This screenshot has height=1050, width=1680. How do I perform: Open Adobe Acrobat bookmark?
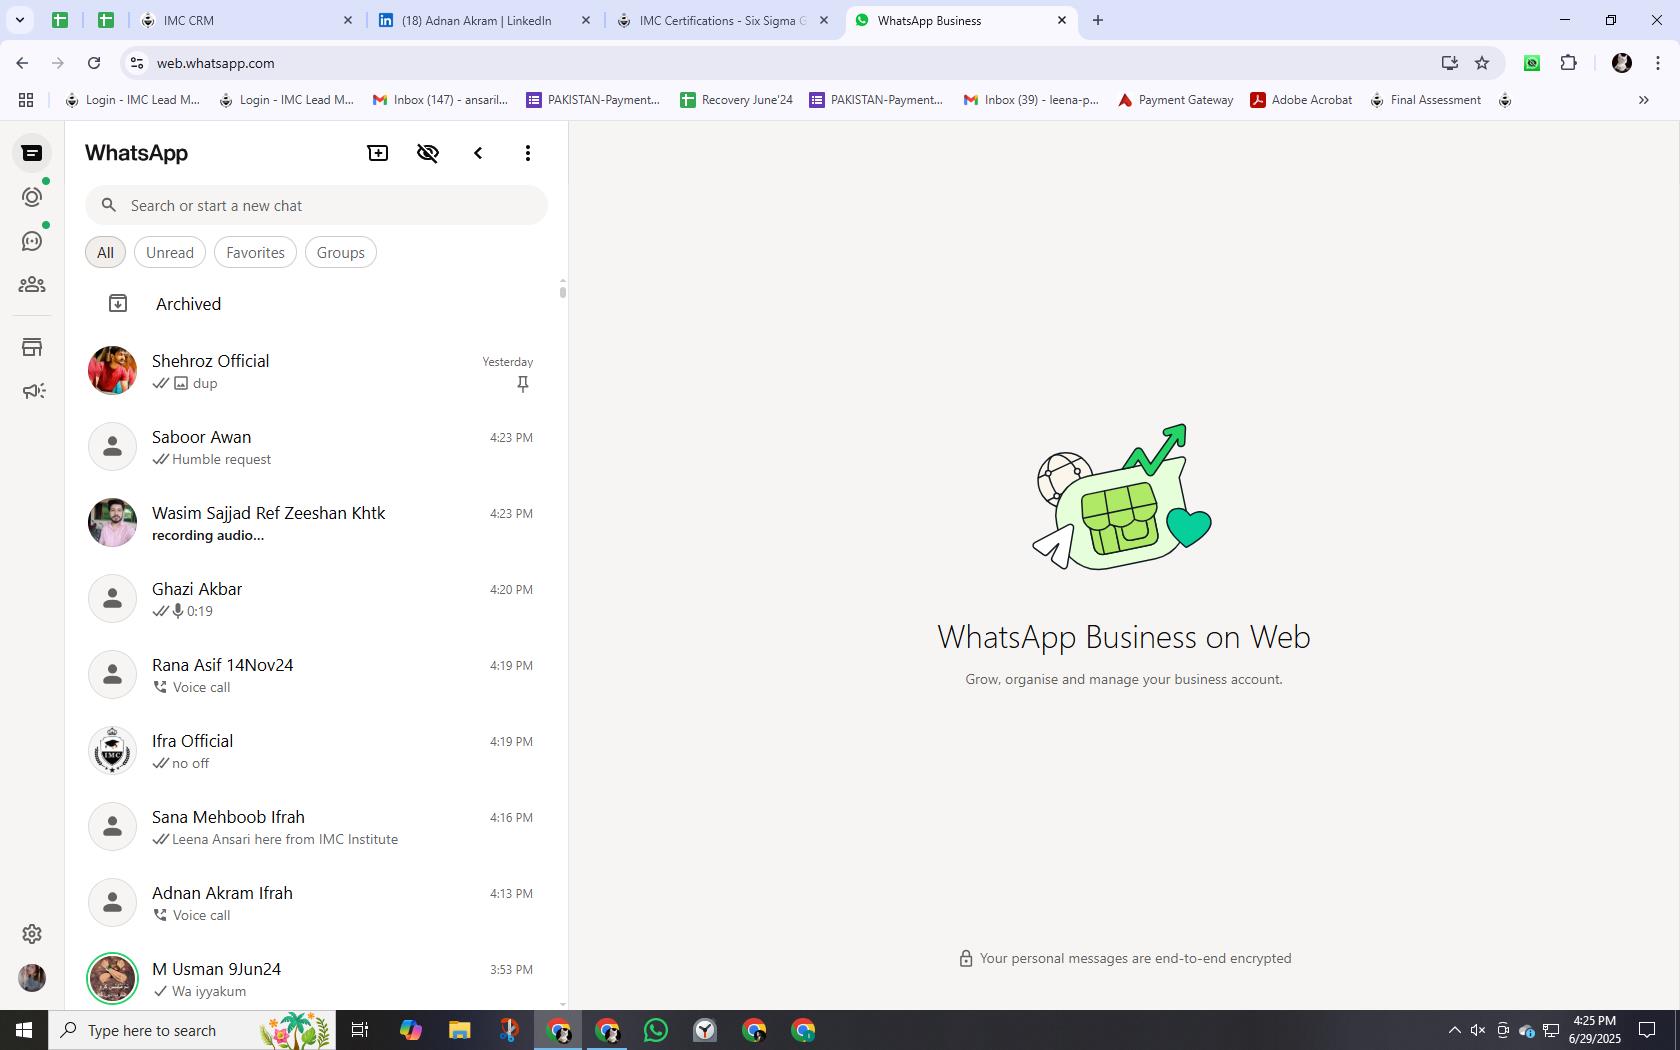pyautogui.click(x=1301, y=100)
